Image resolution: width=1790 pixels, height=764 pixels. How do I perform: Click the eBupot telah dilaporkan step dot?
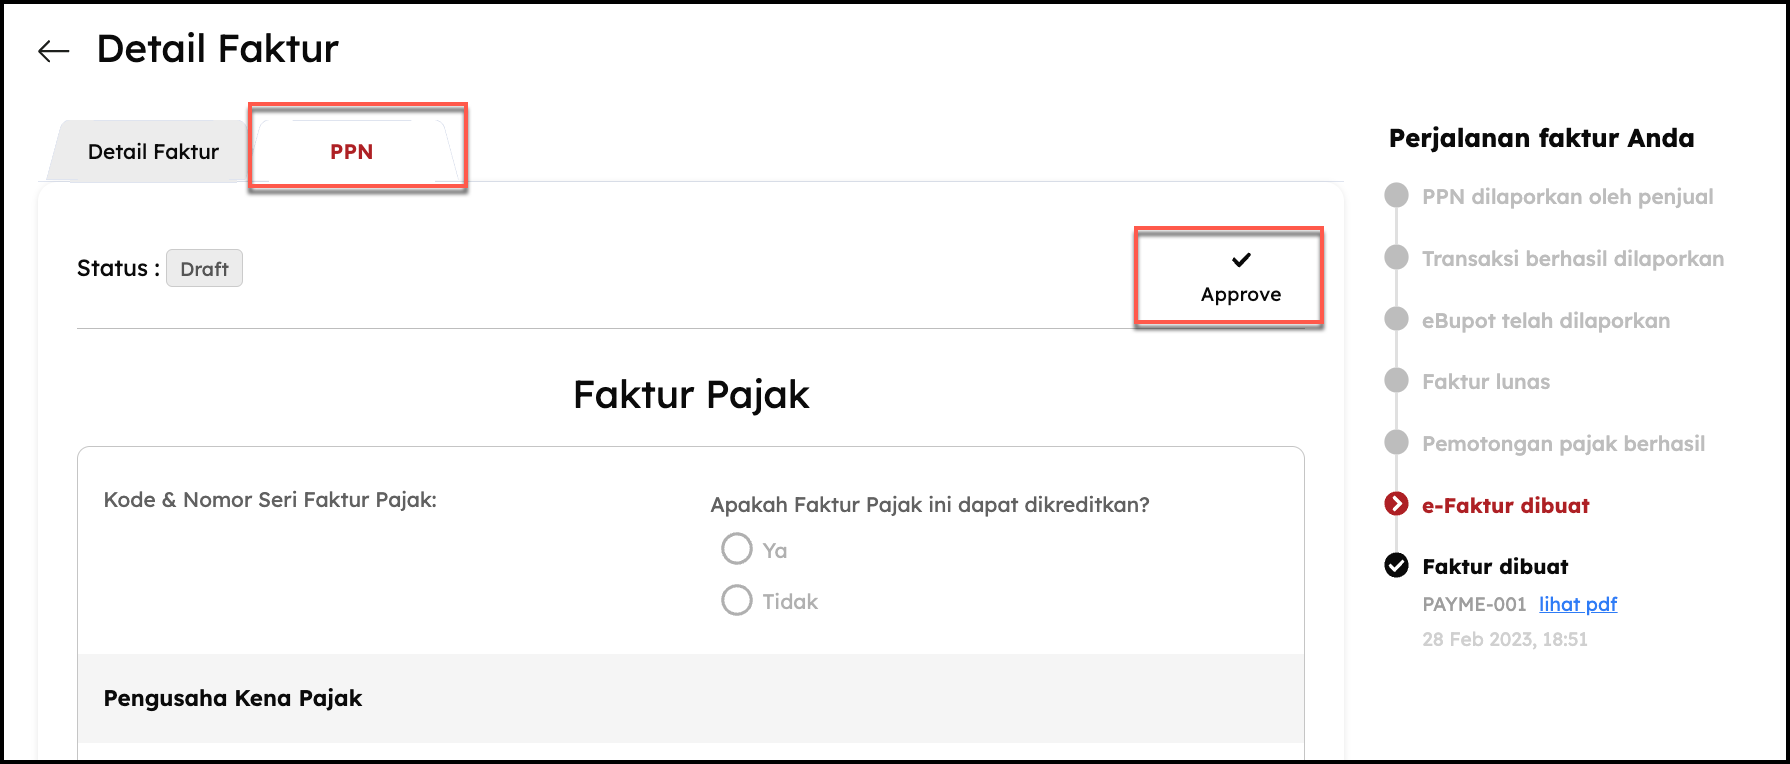[1396, 319]
